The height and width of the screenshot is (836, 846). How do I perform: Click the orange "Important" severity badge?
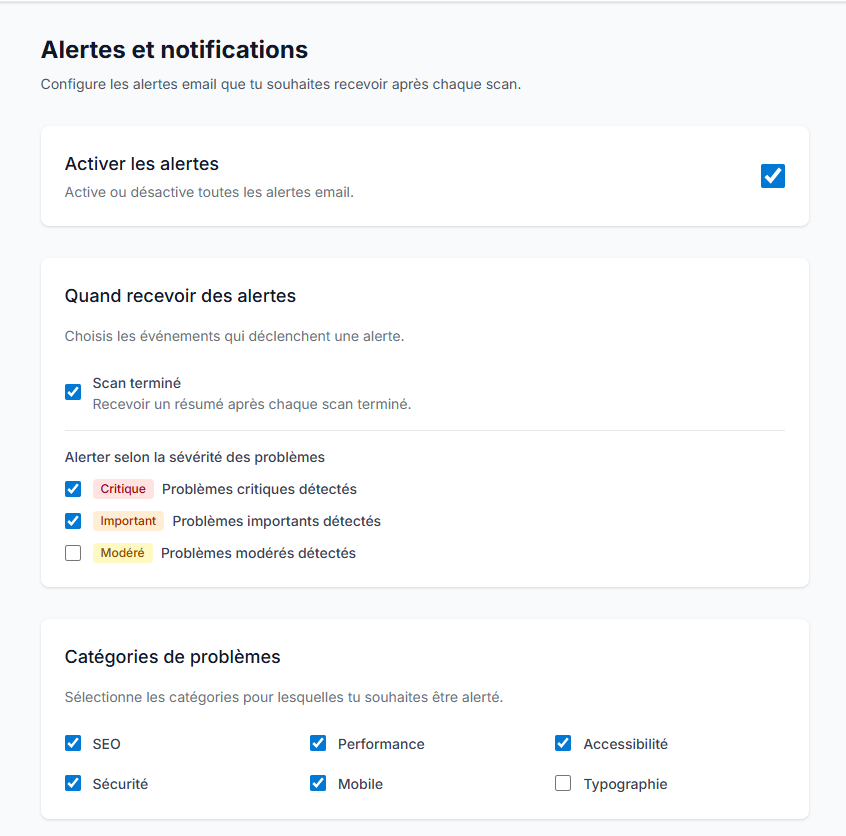tap(128, 521)
